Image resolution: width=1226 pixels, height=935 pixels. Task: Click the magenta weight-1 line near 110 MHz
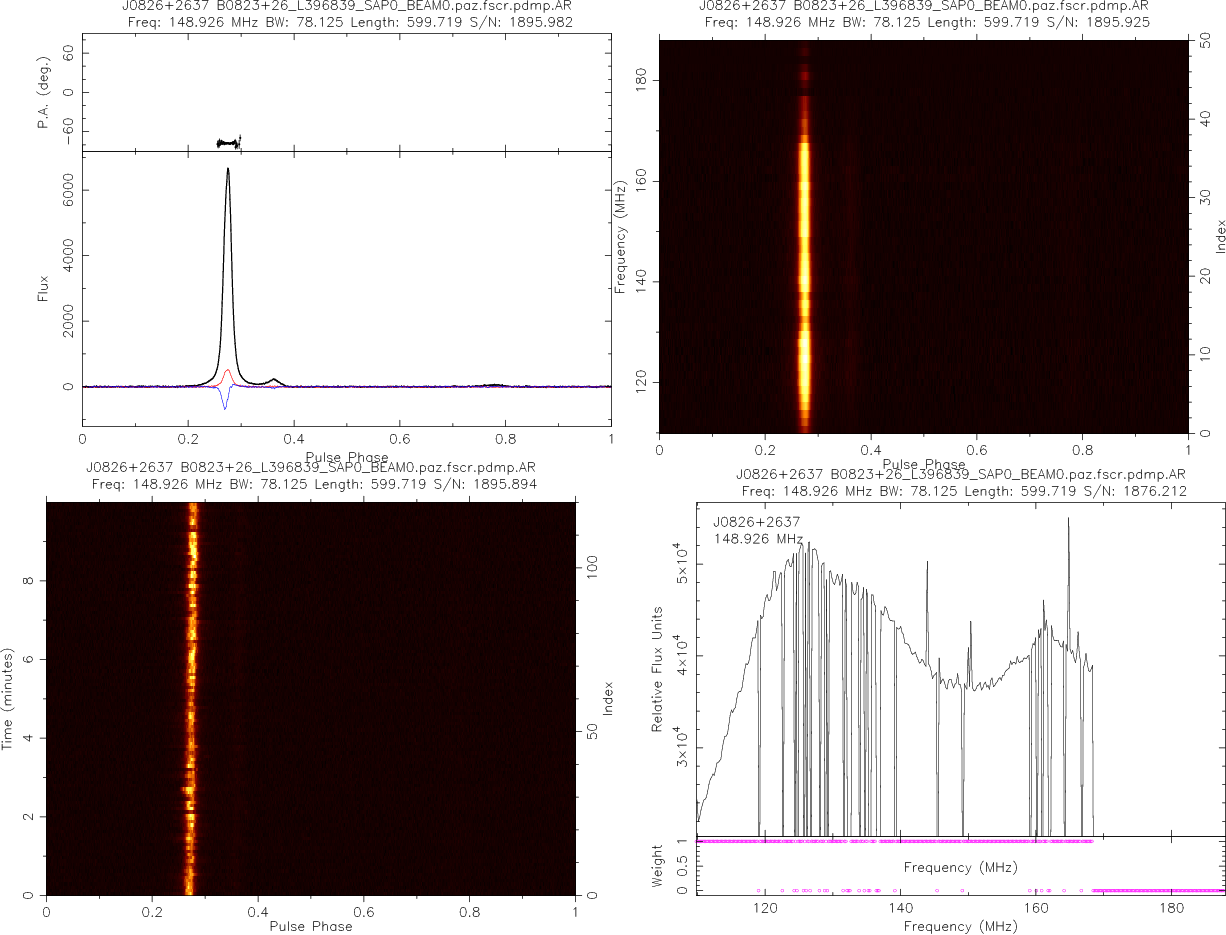720,842
